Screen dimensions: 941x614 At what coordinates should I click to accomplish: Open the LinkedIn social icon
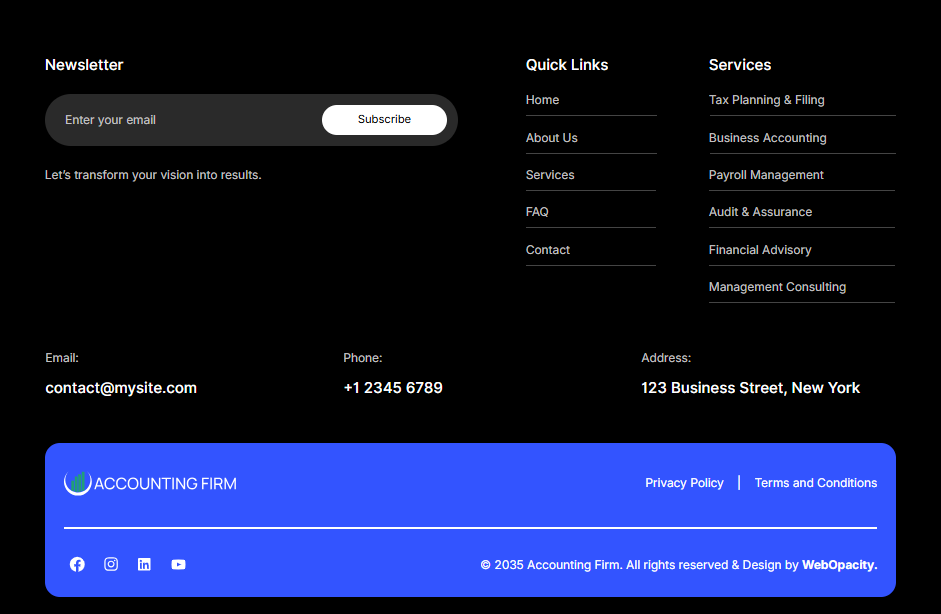pos(144,564)
